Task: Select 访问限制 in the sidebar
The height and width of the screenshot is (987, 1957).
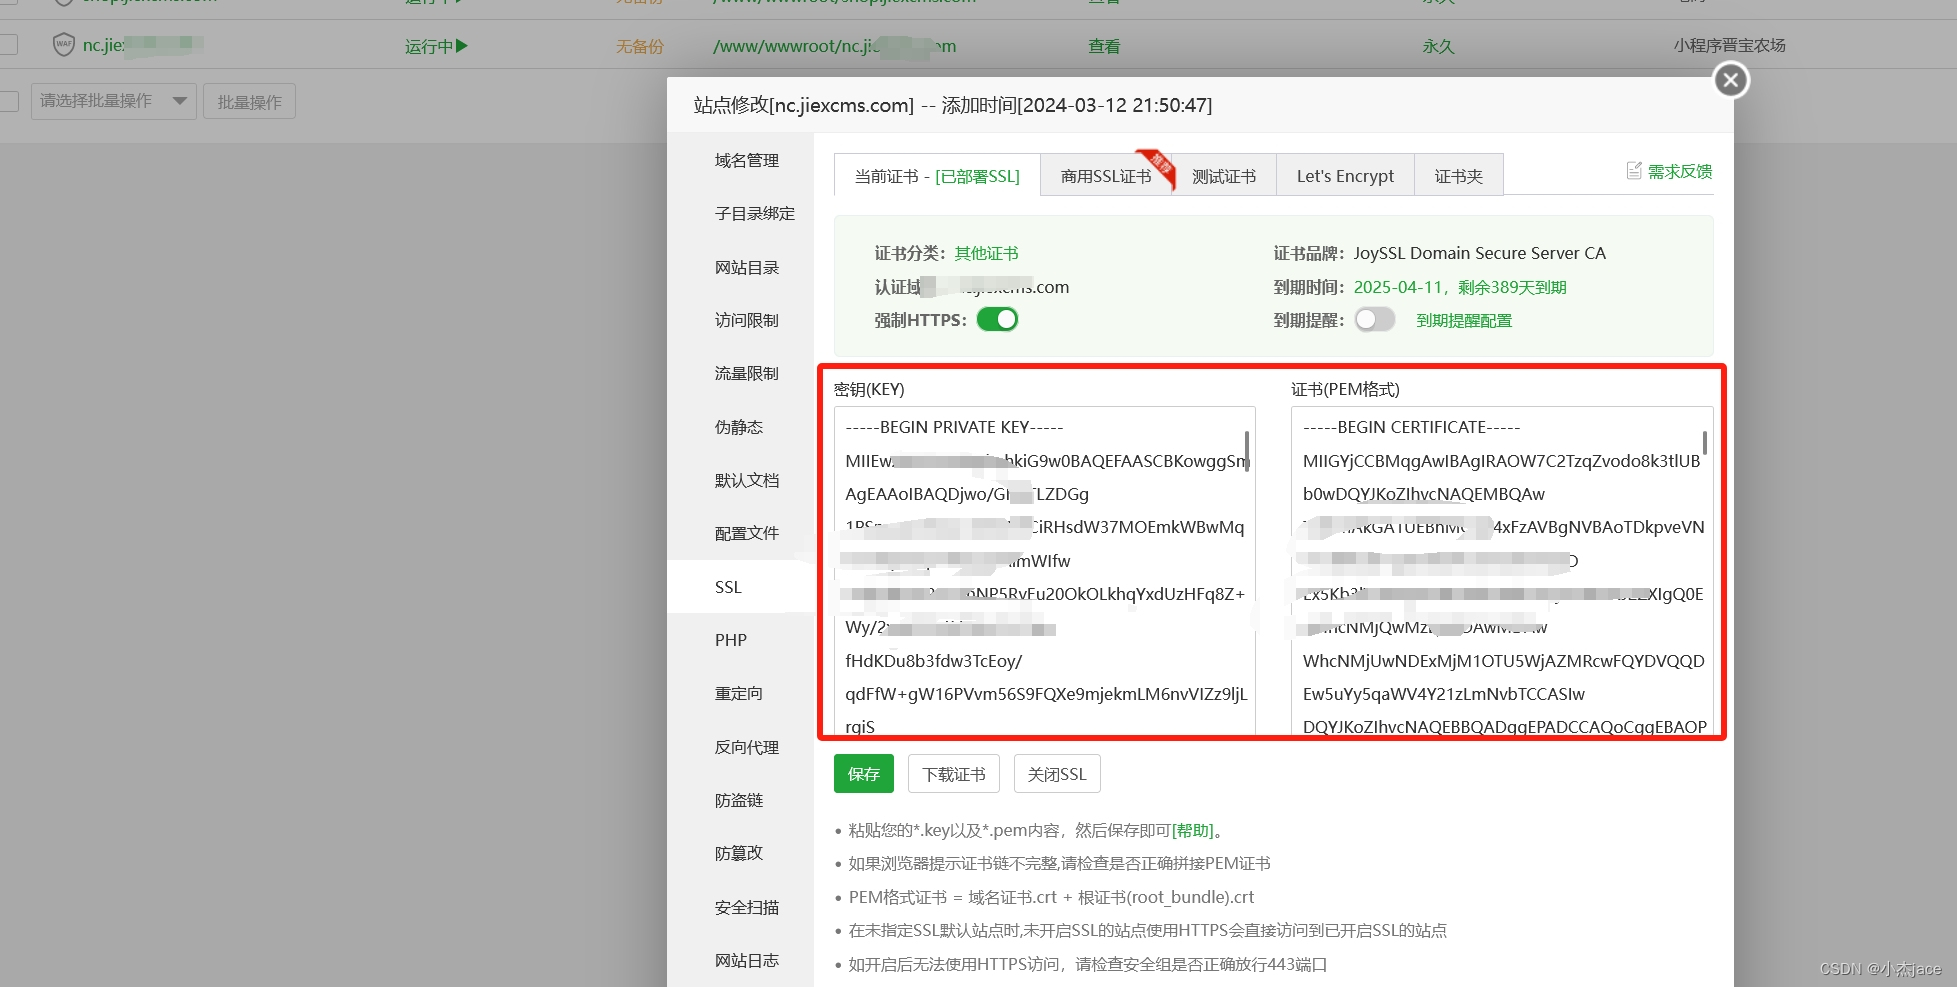Action: tap(746, 320)
